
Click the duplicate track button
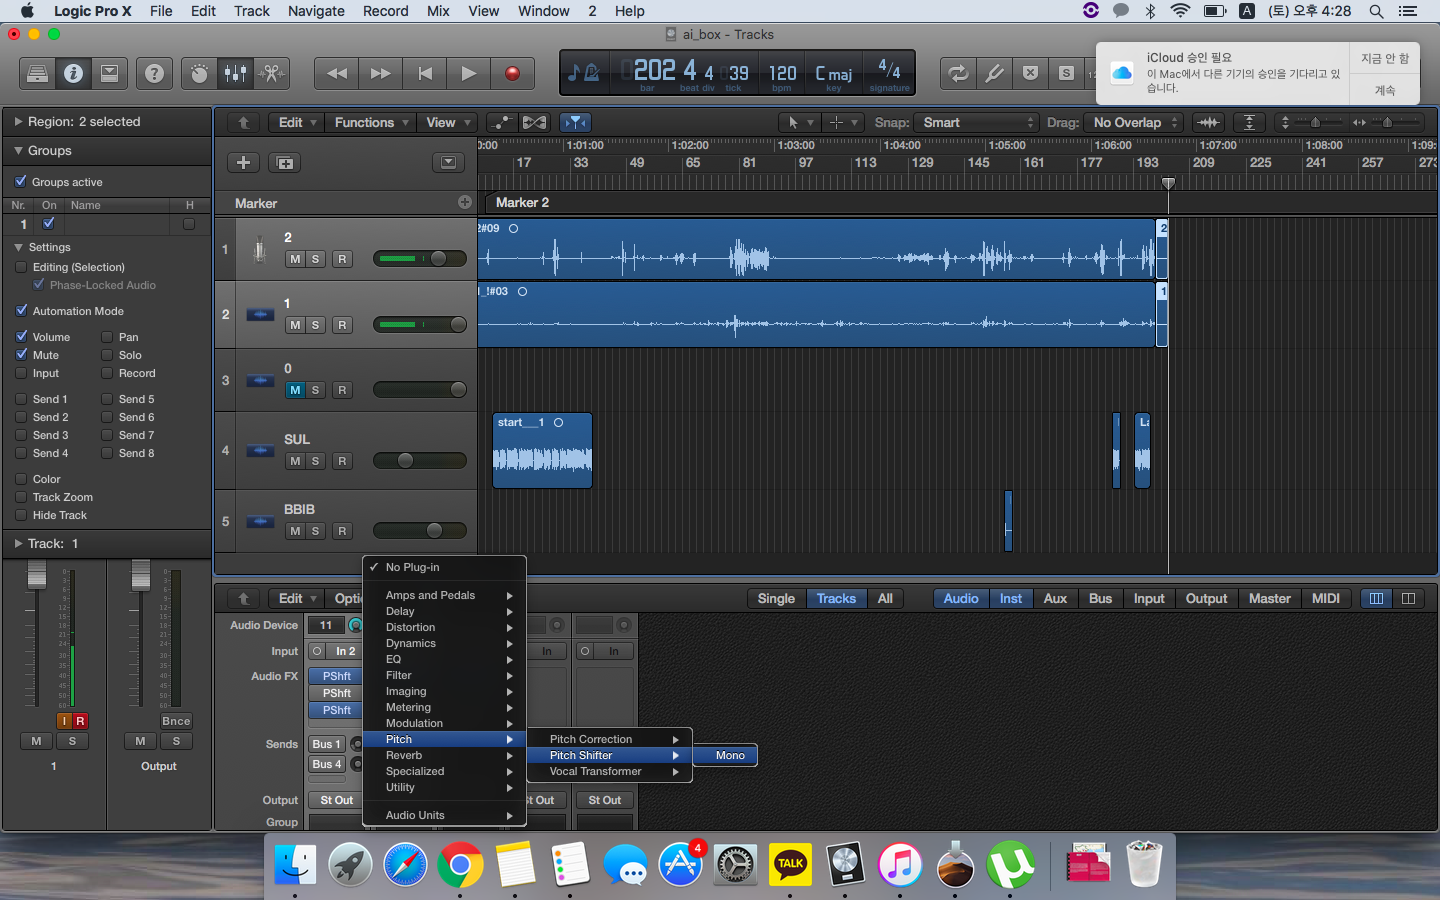[x=285, y=162]
